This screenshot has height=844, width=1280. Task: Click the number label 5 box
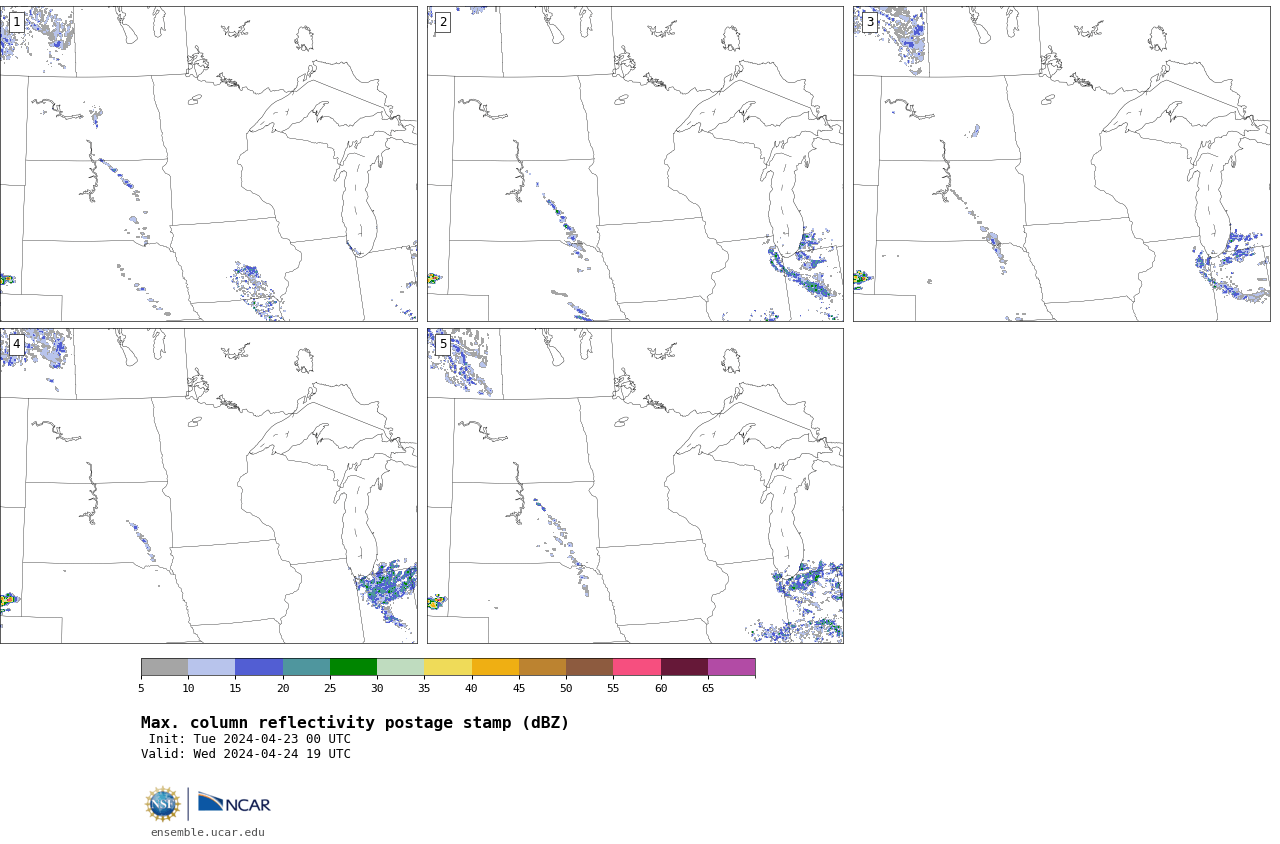point(443,344)
